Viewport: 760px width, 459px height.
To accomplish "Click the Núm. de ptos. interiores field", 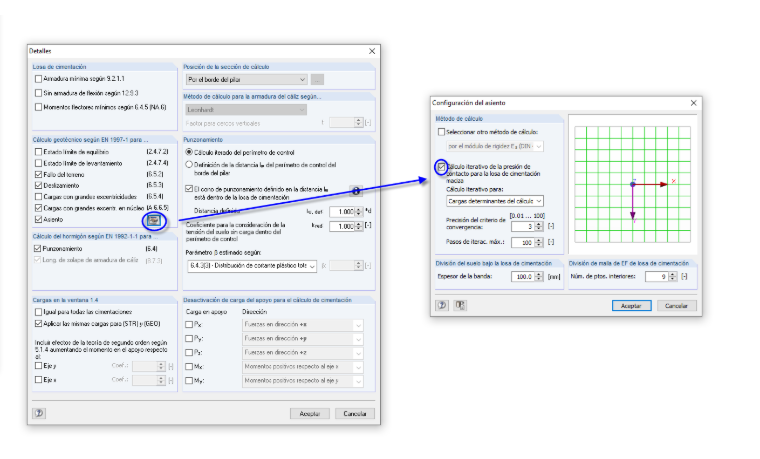I will [657, 277].
